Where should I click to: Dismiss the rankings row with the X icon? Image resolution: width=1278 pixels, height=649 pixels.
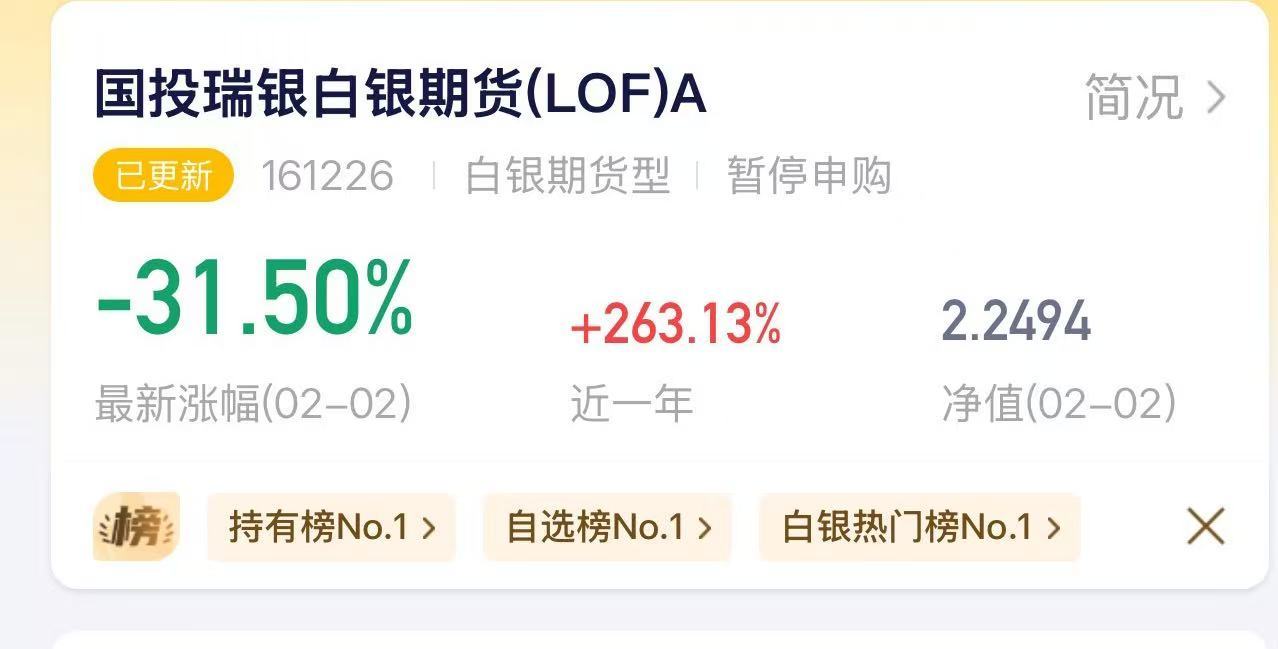pos(1205,526)
